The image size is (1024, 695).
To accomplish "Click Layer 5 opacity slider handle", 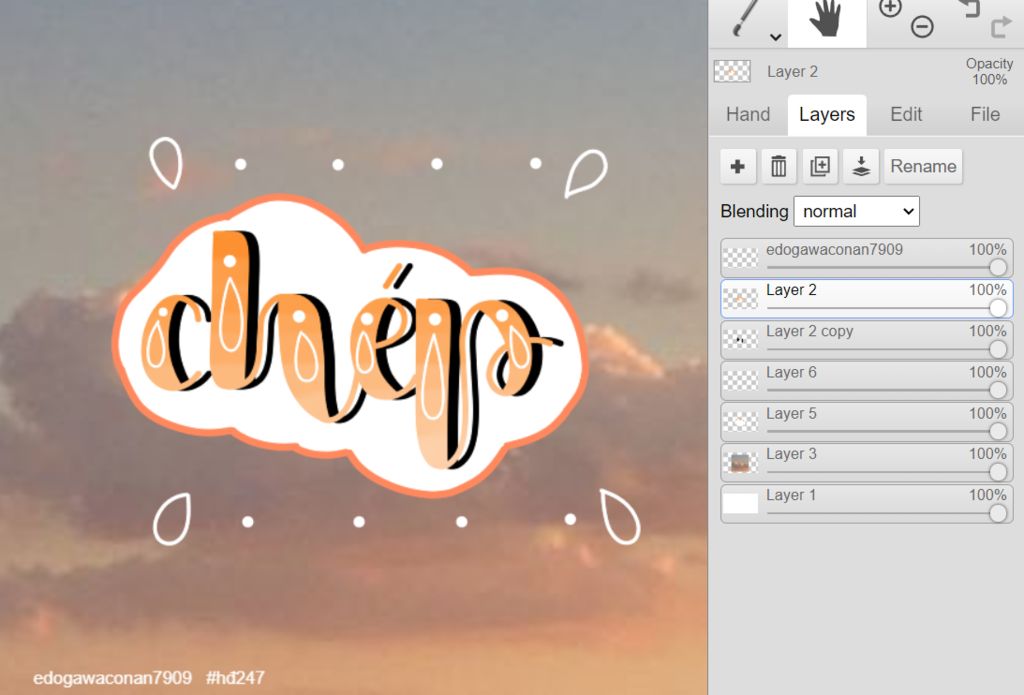I will click(x=997, y=431).
